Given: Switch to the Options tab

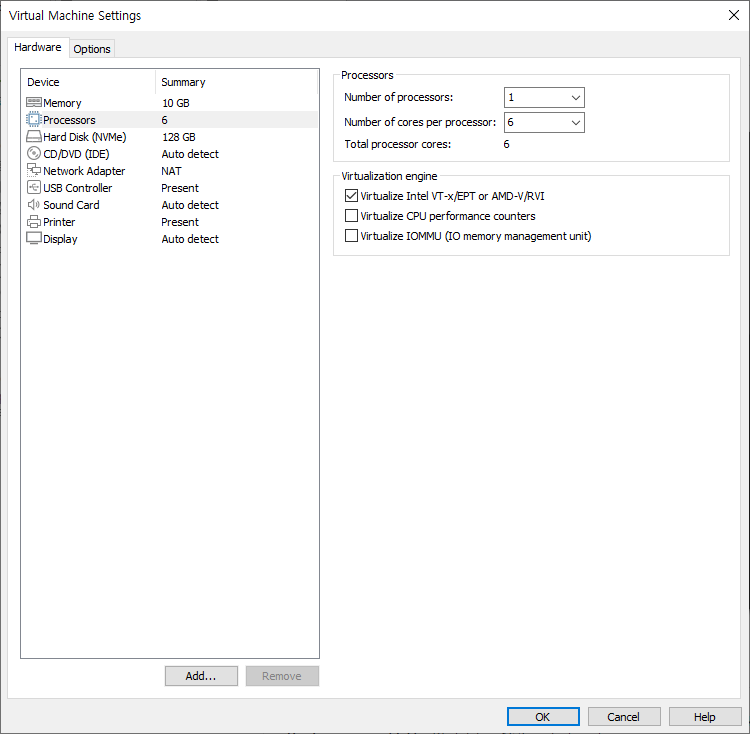Looking at the screenshot, I should [92, 49].
